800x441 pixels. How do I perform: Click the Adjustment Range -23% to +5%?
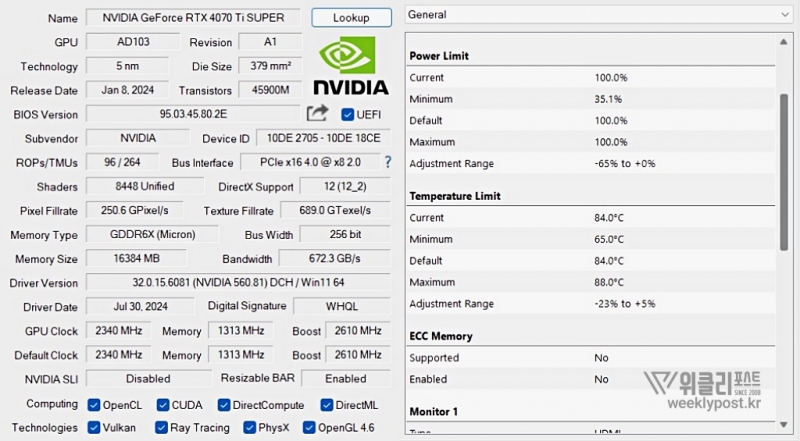tap(625, 304)
